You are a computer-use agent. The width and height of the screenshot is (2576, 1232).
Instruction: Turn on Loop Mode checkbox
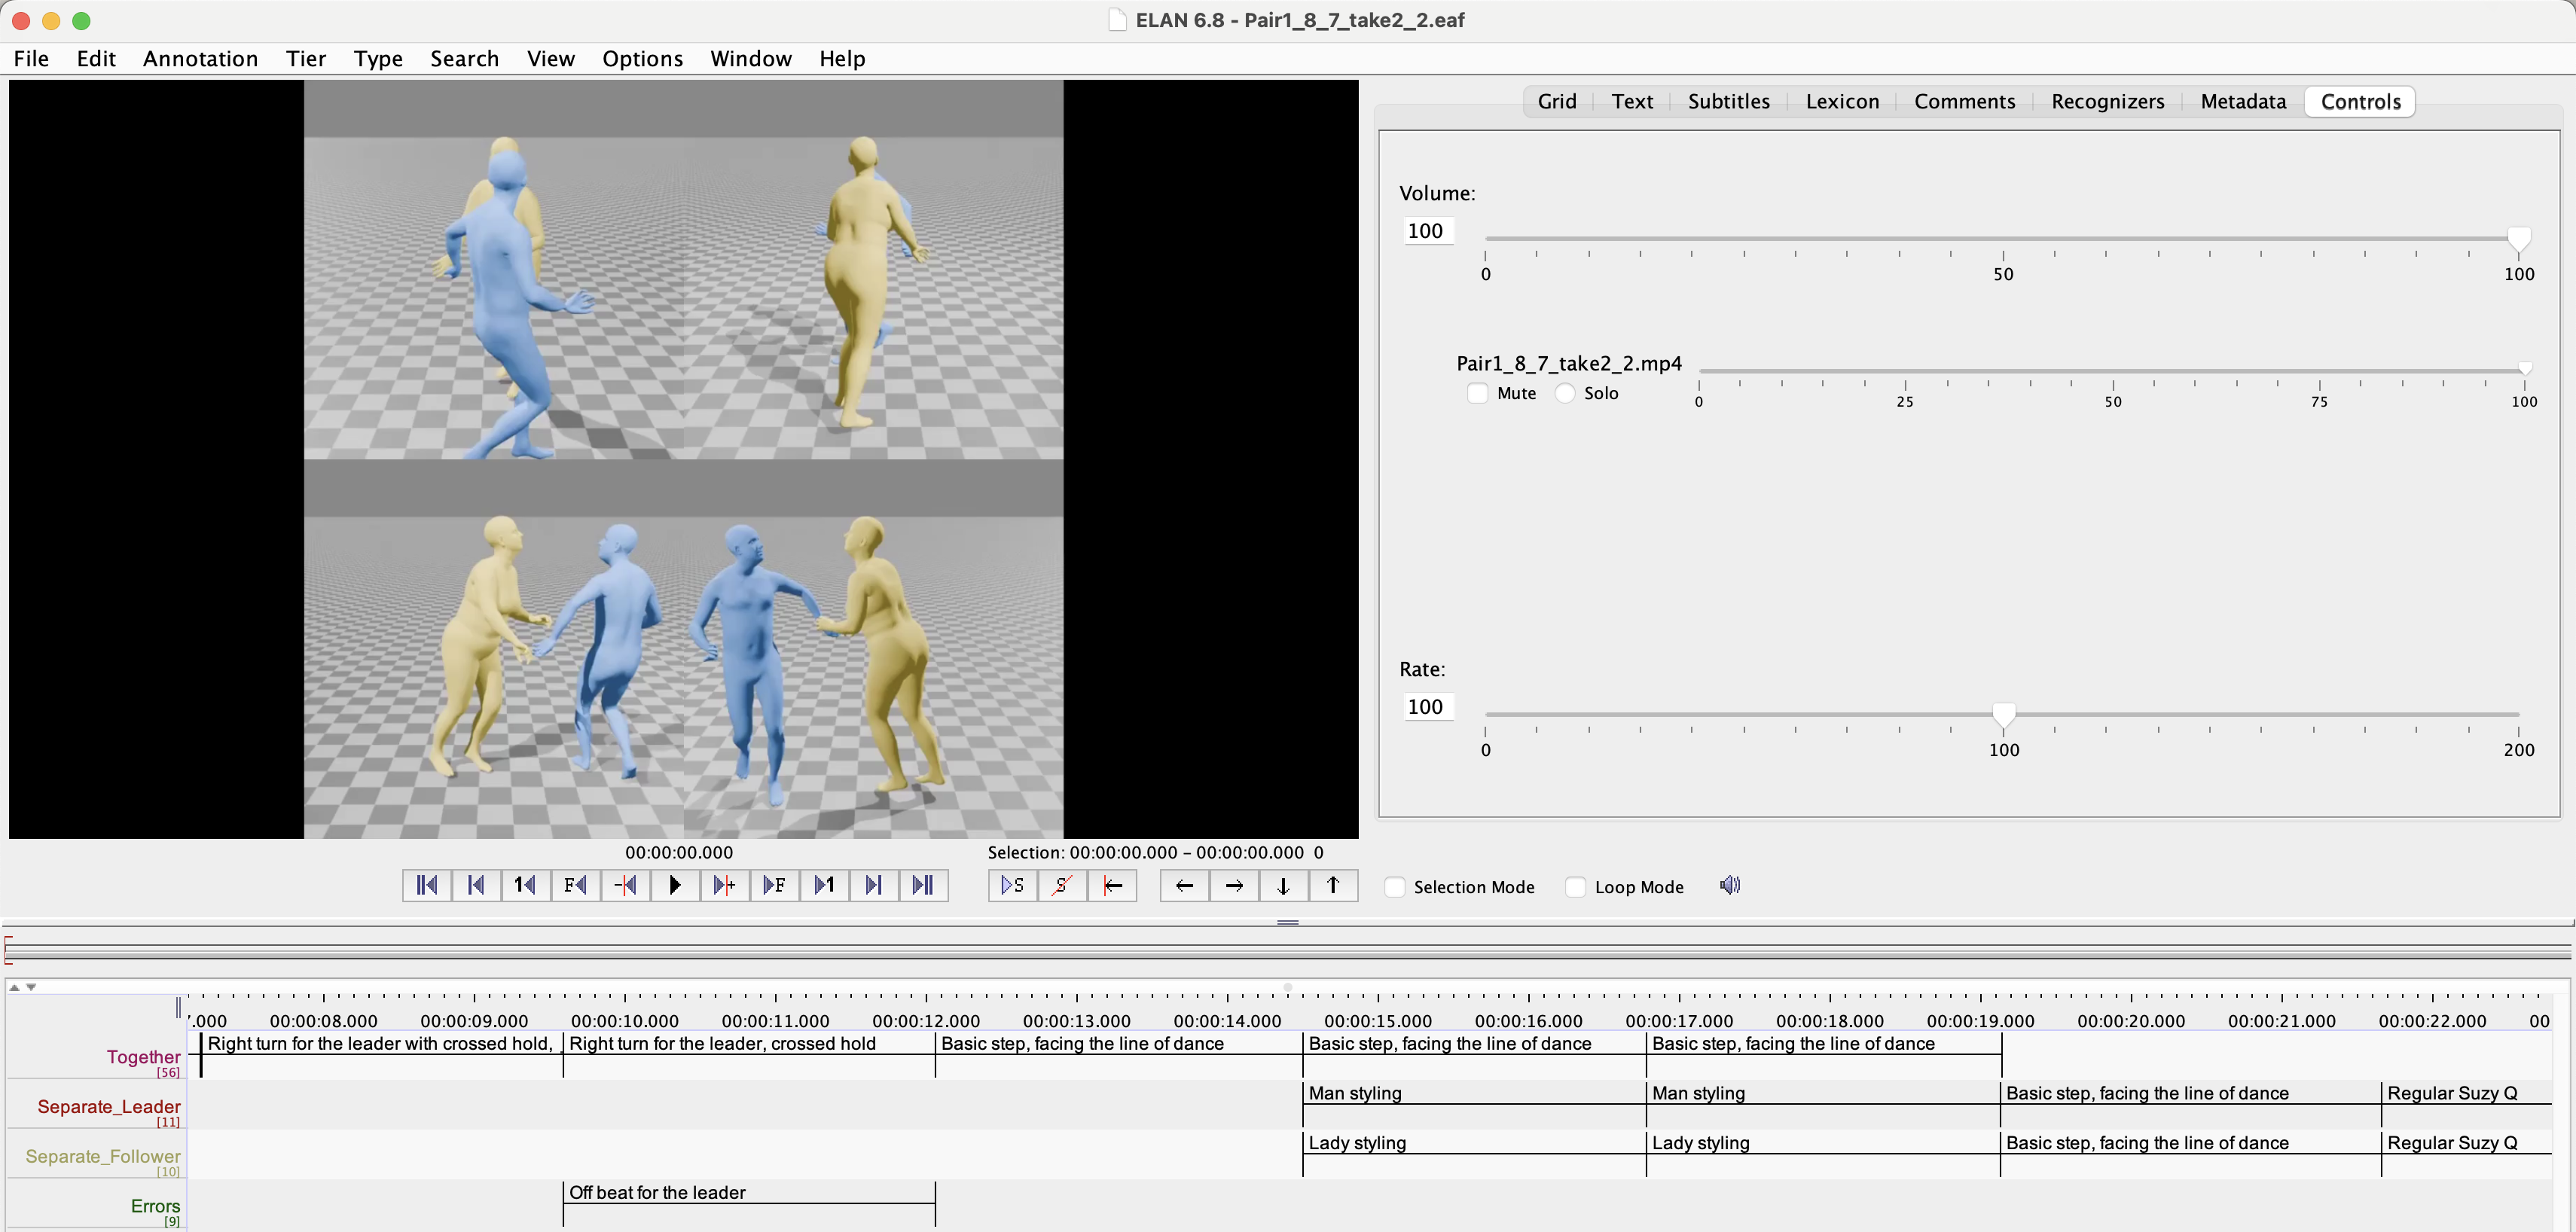(x=1576, y=887)
